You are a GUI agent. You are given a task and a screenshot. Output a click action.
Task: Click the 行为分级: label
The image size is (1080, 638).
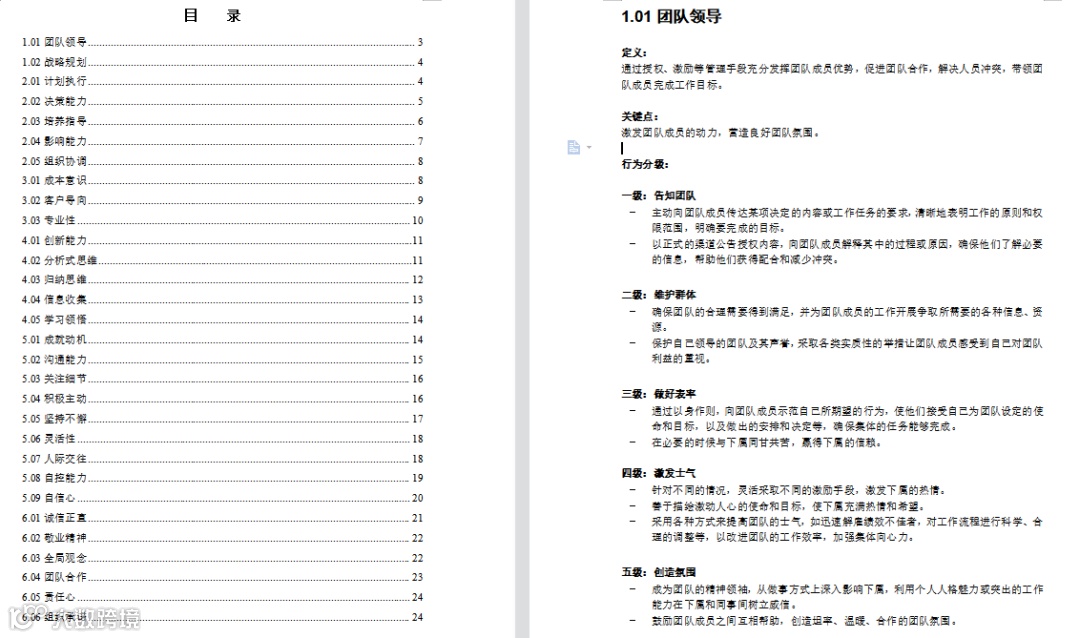click(645, 164)
